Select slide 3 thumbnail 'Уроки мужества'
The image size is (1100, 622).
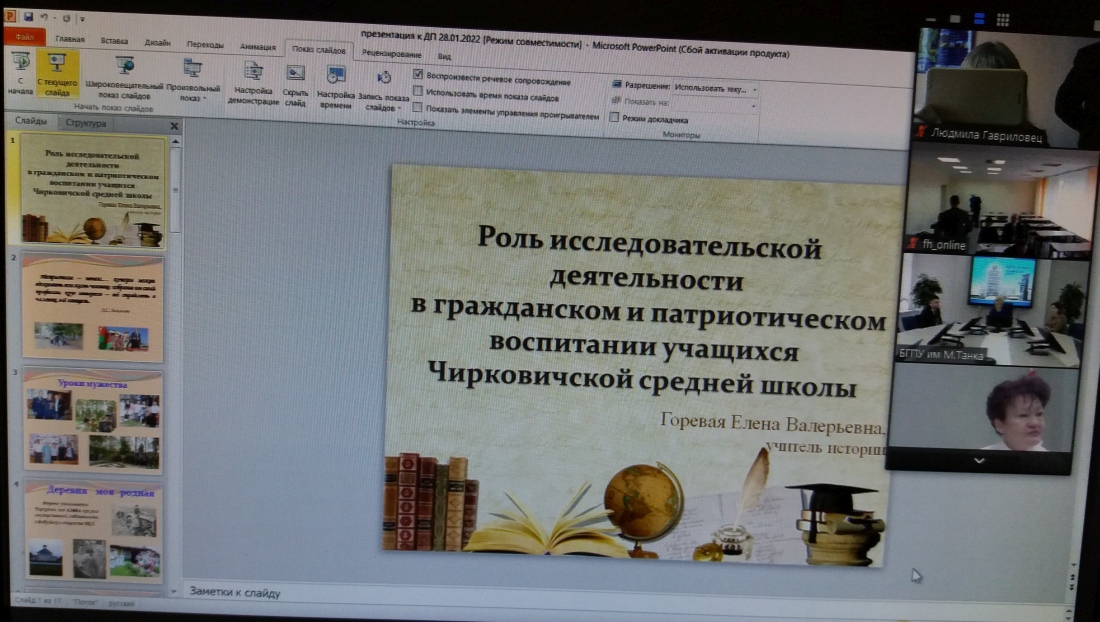93,420
